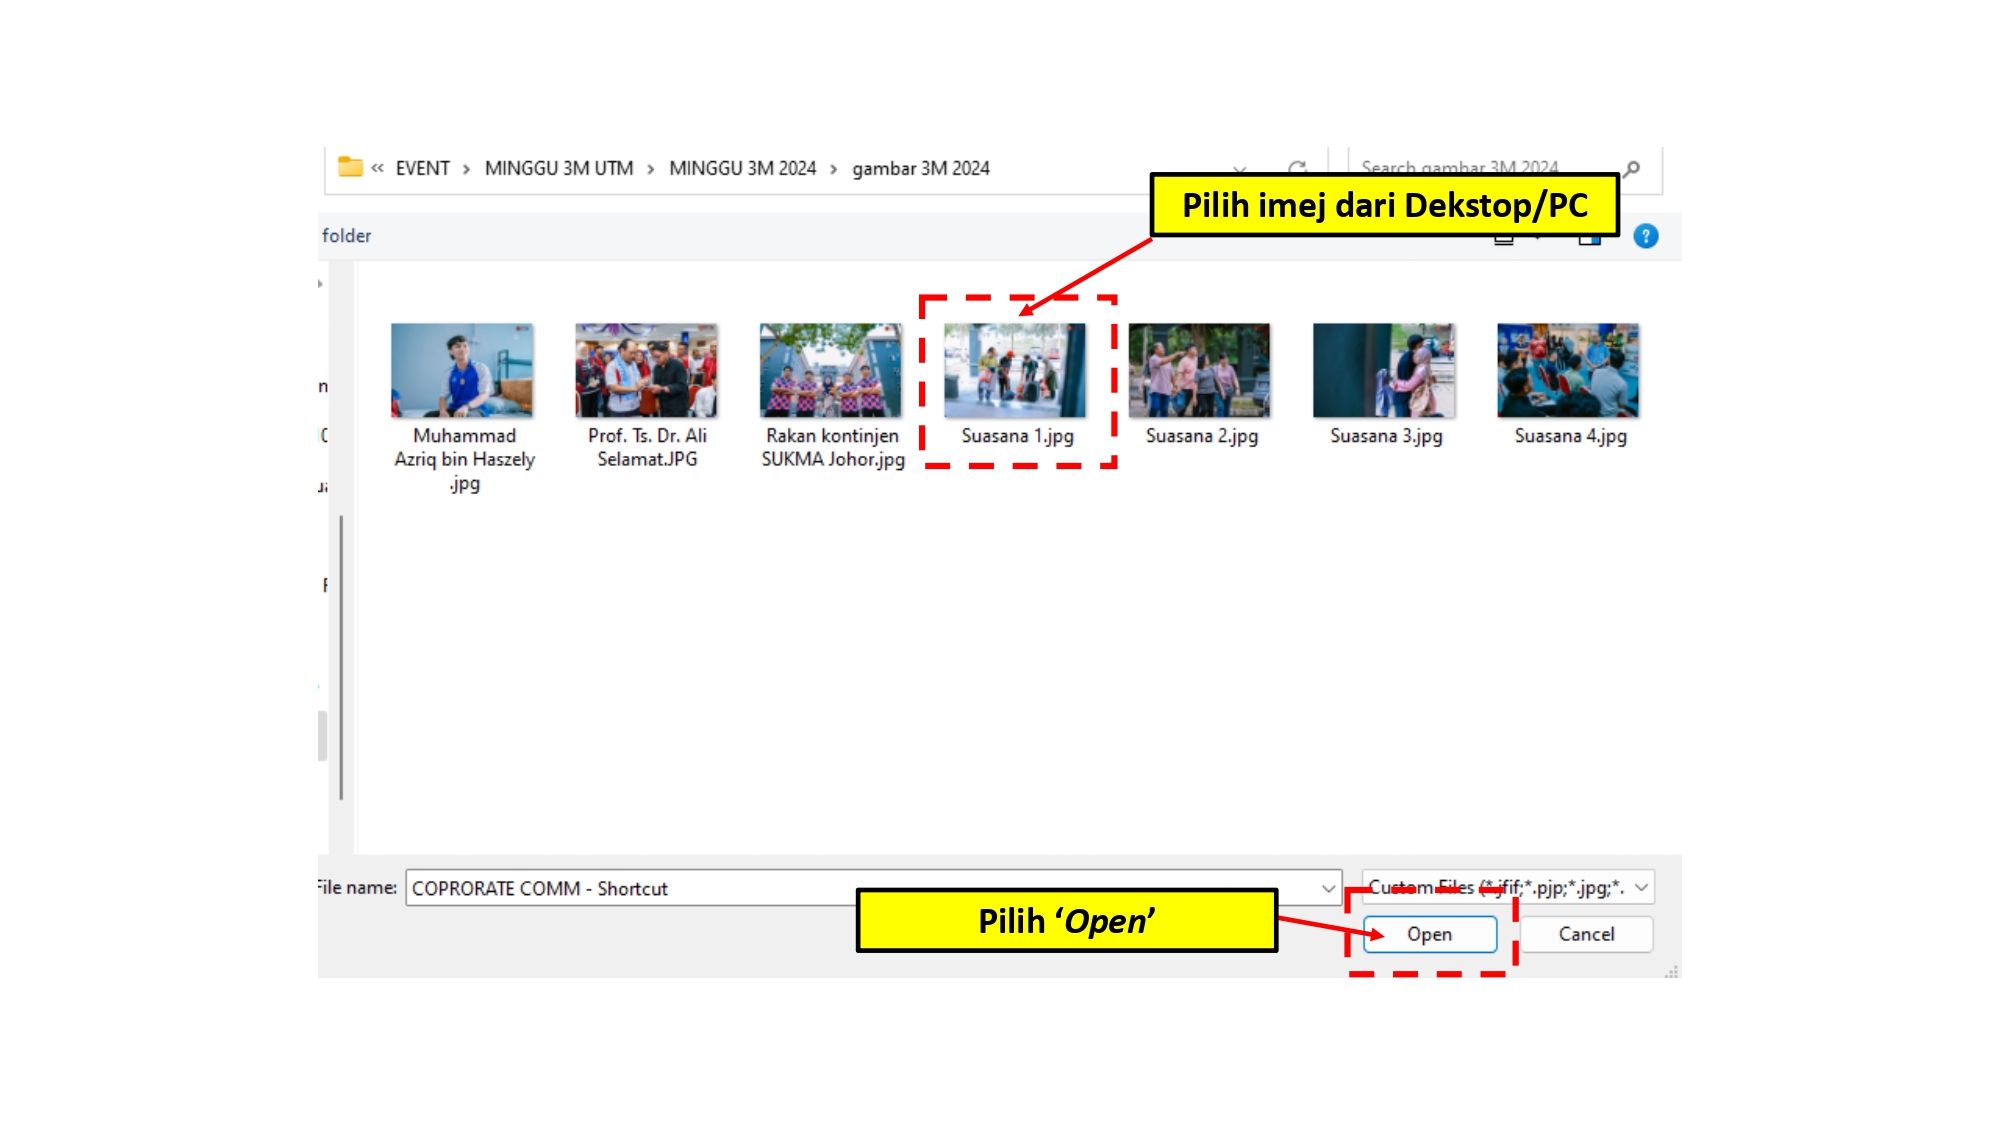Image resolution: width=2000 pixels, height=1125 pixels.
Task: Click the Cancel button
Action: (1586, 934)
